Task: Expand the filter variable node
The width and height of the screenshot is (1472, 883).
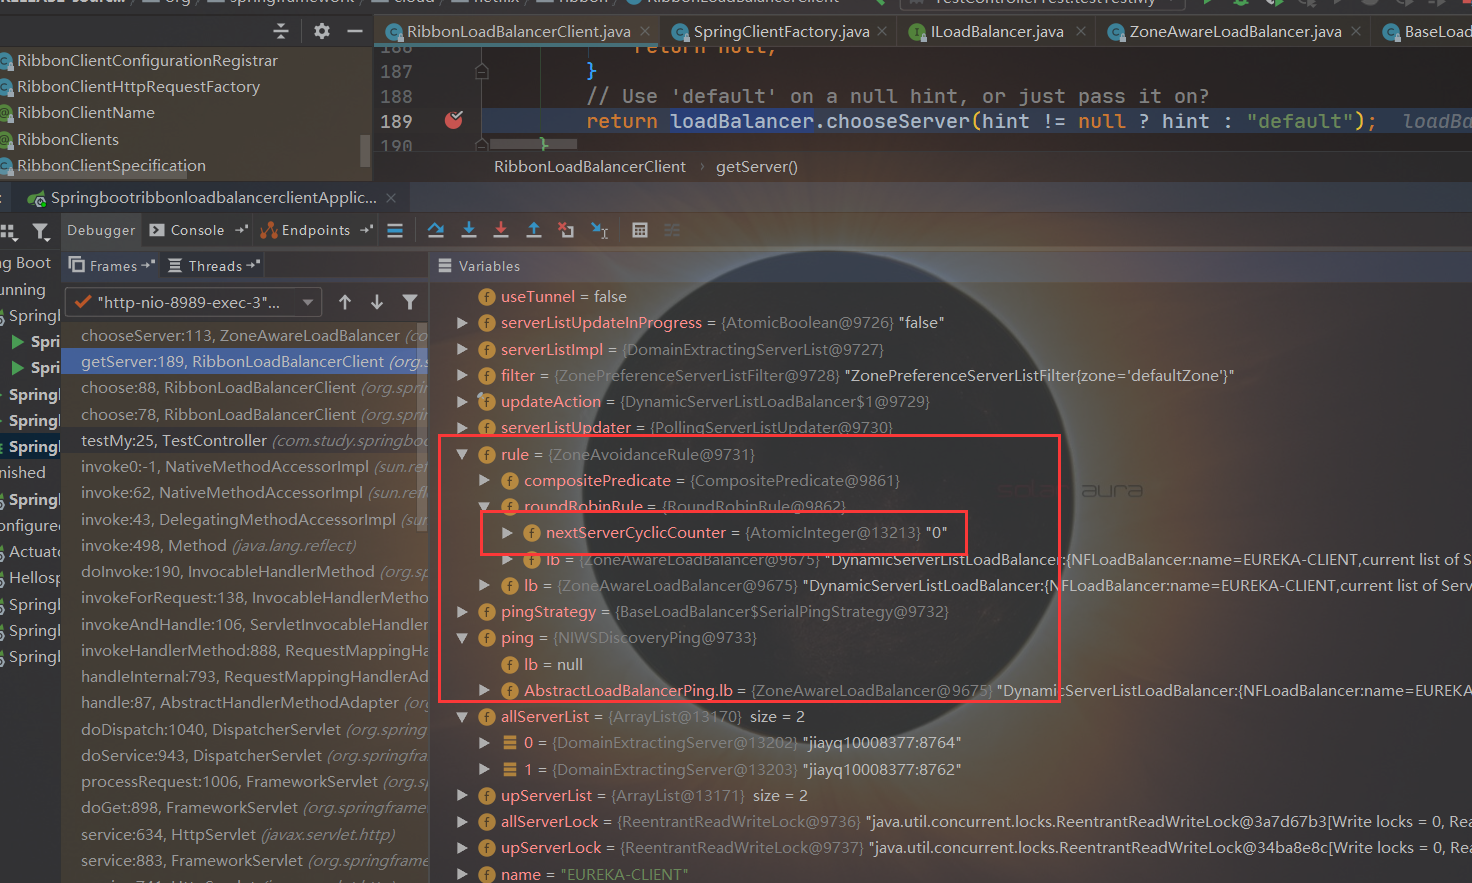Action: click(462, 375)
